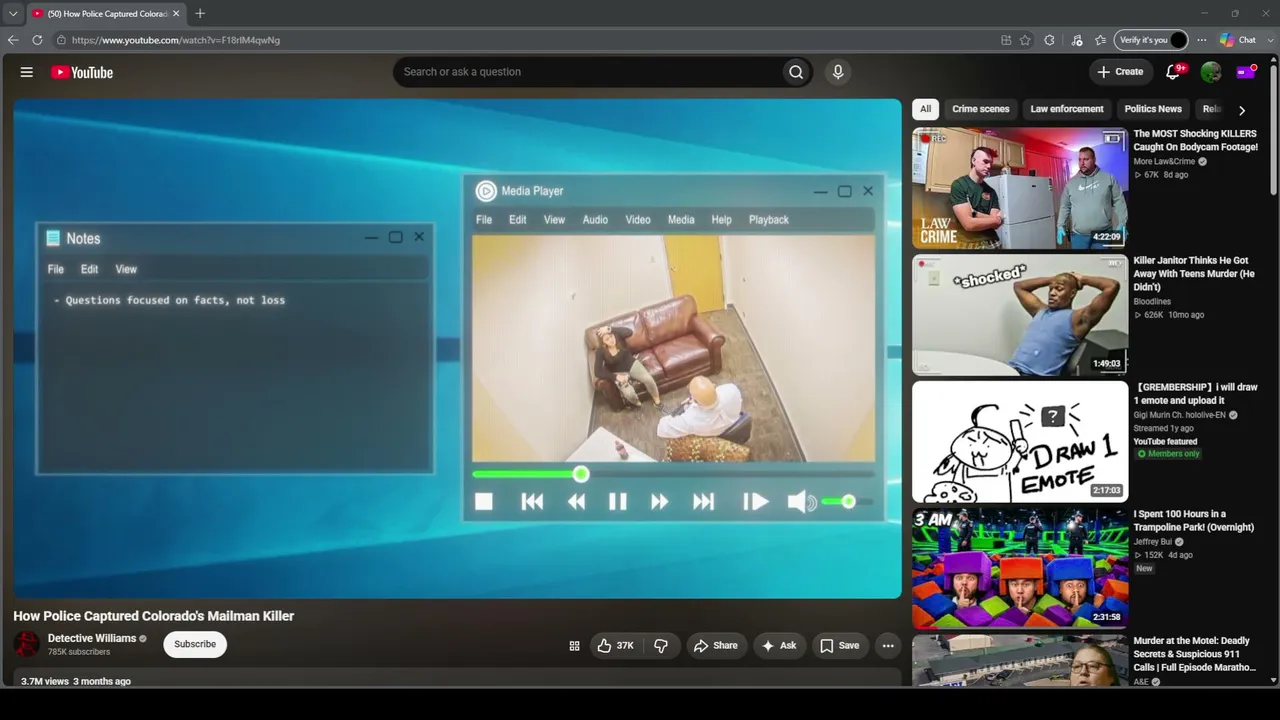Reload the page with the refresh icon
Screen dimensions: 1280x720
pos(37,40)
